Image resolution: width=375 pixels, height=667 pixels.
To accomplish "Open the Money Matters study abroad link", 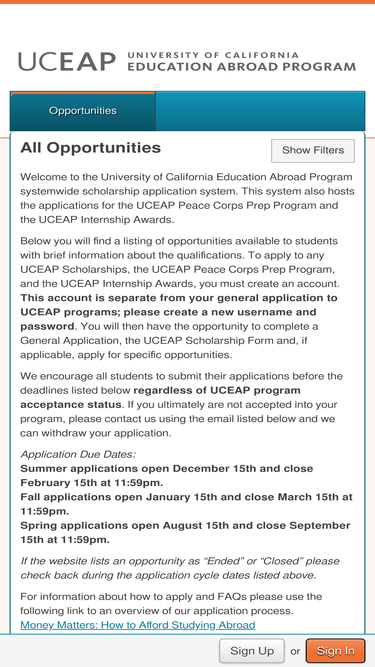I will tap(138, 625).
